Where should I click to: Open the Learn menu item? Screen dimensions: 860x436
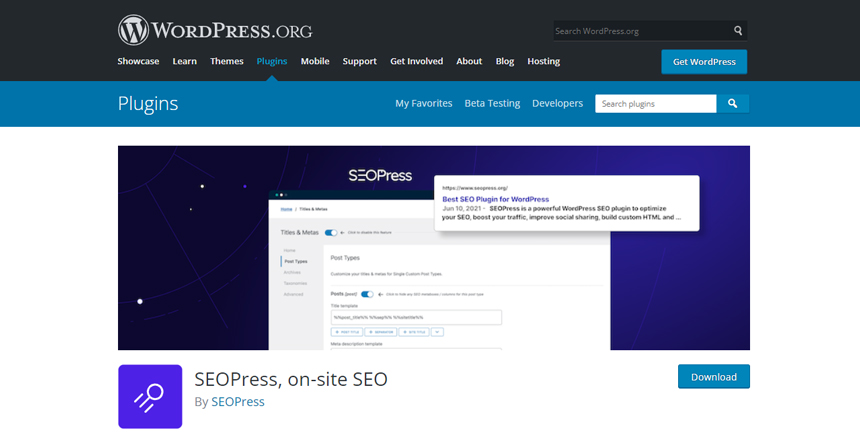coord(184,61)
